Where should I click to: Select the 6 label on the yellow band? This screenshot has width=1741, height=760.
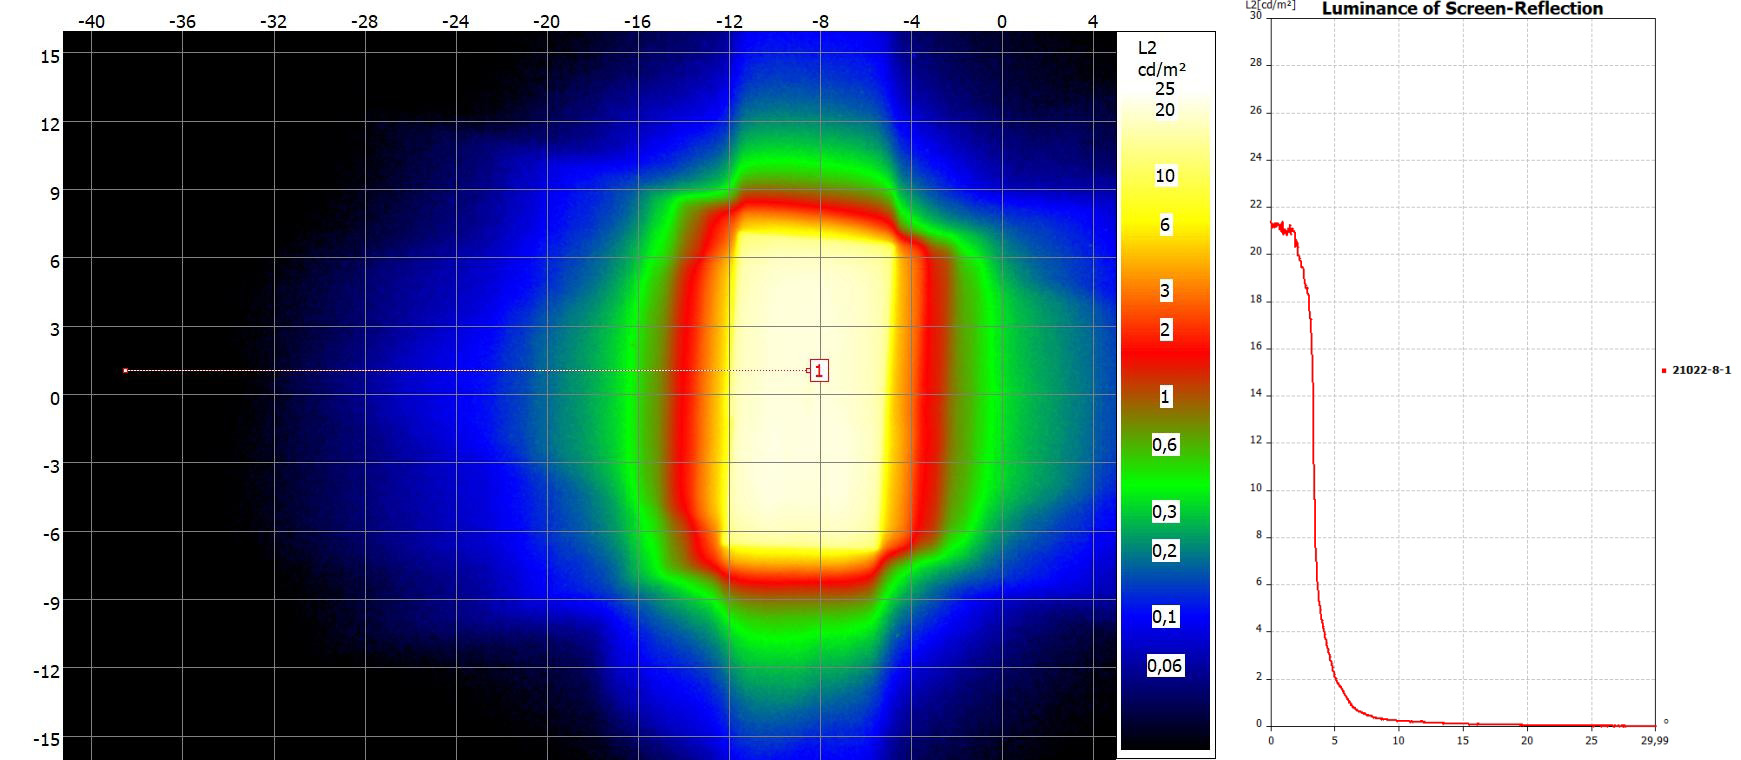click(1164, 225)
